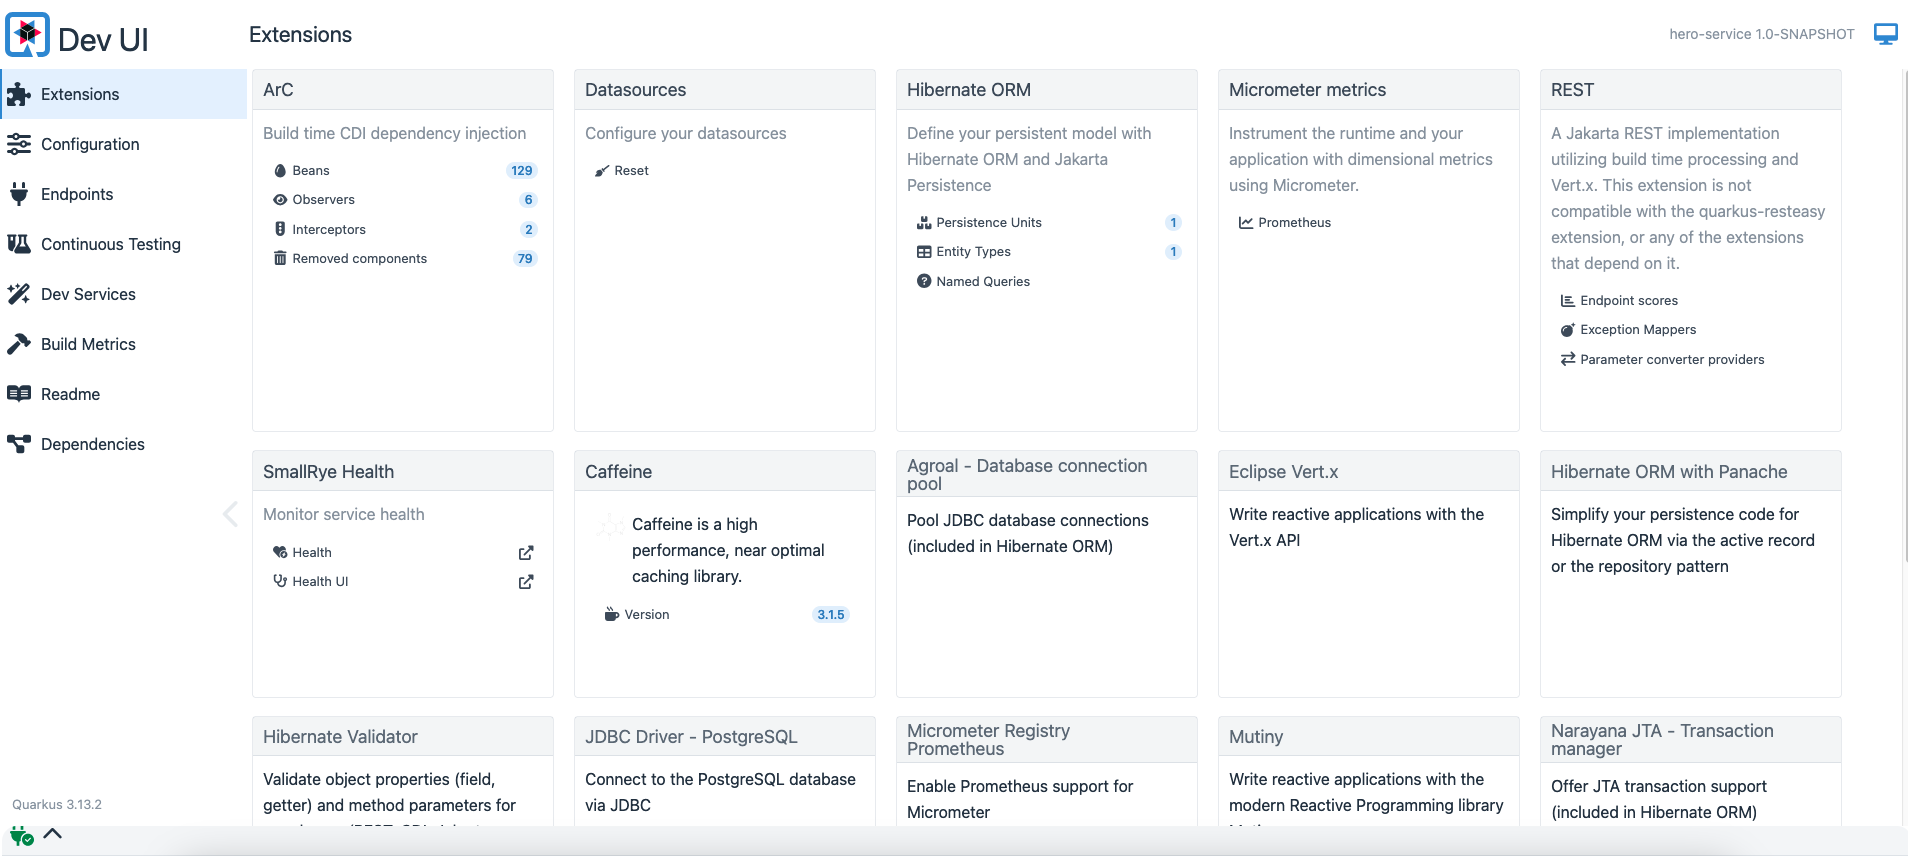Collapse the sidebar with left chevron
Screen dimensions: 1908x856
[230, 514]
